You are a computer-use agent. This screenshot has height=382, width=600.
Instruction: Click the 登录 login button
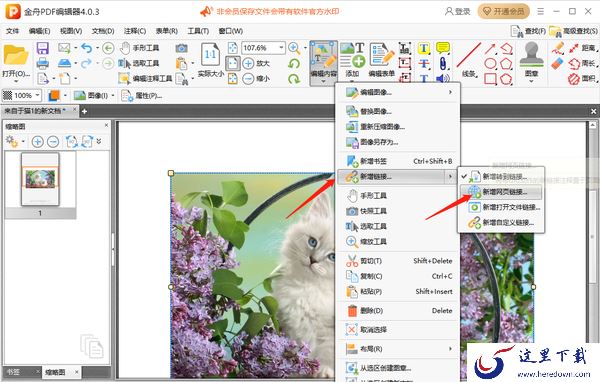458,11
